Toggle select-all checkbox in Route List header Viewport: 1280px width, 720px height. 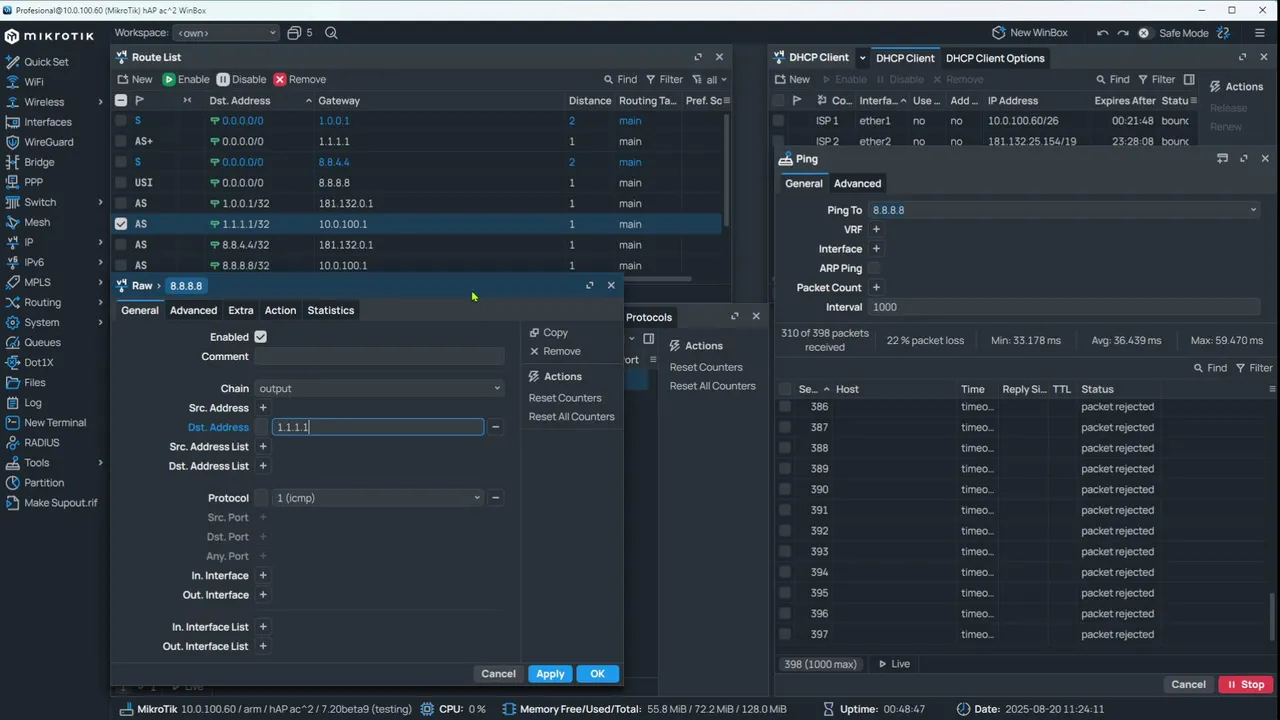pyautogui.click(x=121, y=100)
